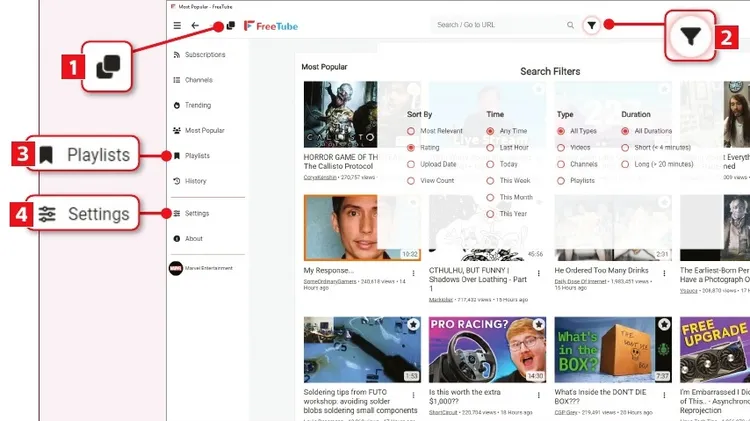Open the Markiplier channel link
The height and width of the screenshot is (421, 750).
point(441,300)
